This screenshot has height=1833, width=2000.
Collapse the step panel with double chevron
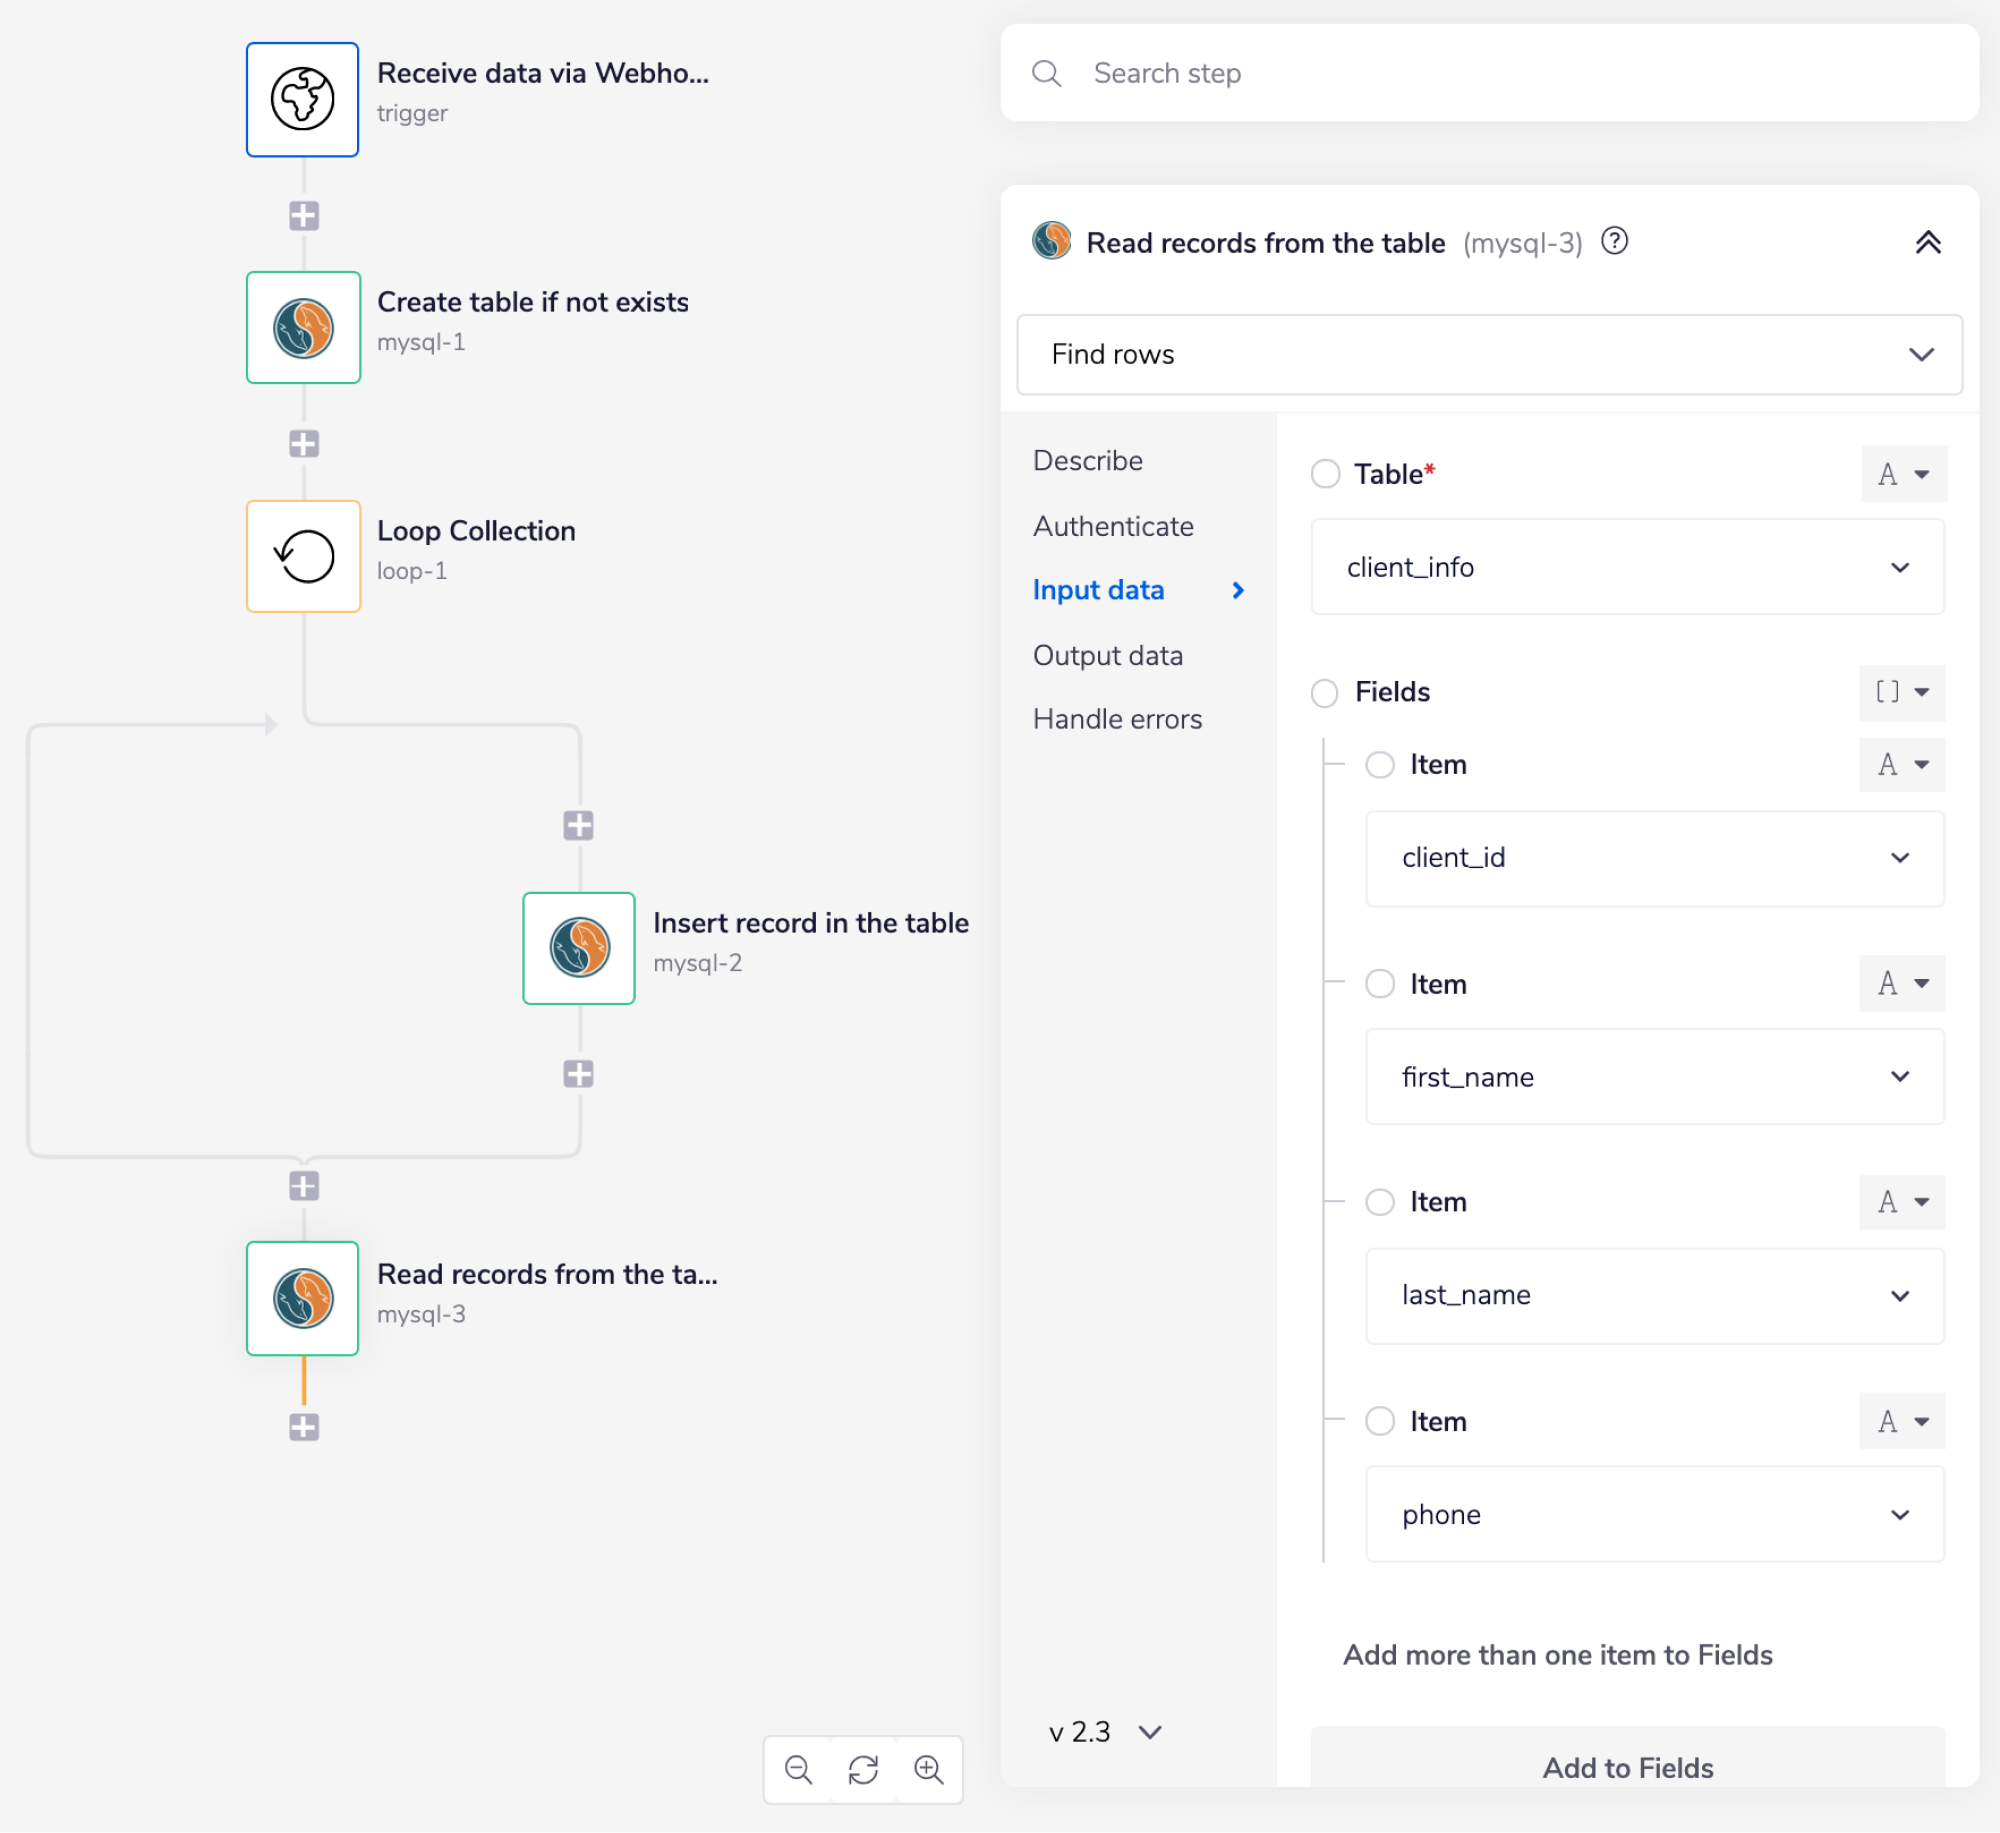[1927, 242]
